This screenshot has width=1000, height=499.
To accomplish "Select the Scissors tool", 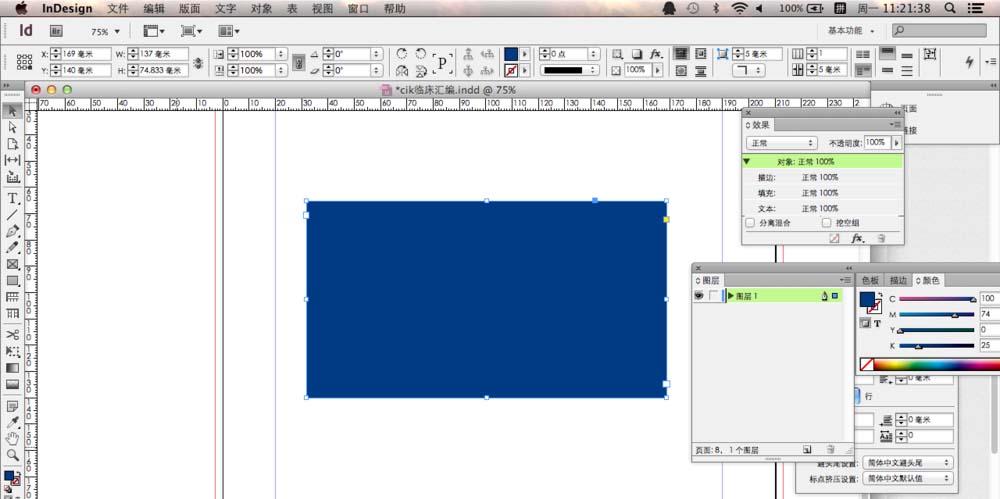I will click(x=13, y=334).
